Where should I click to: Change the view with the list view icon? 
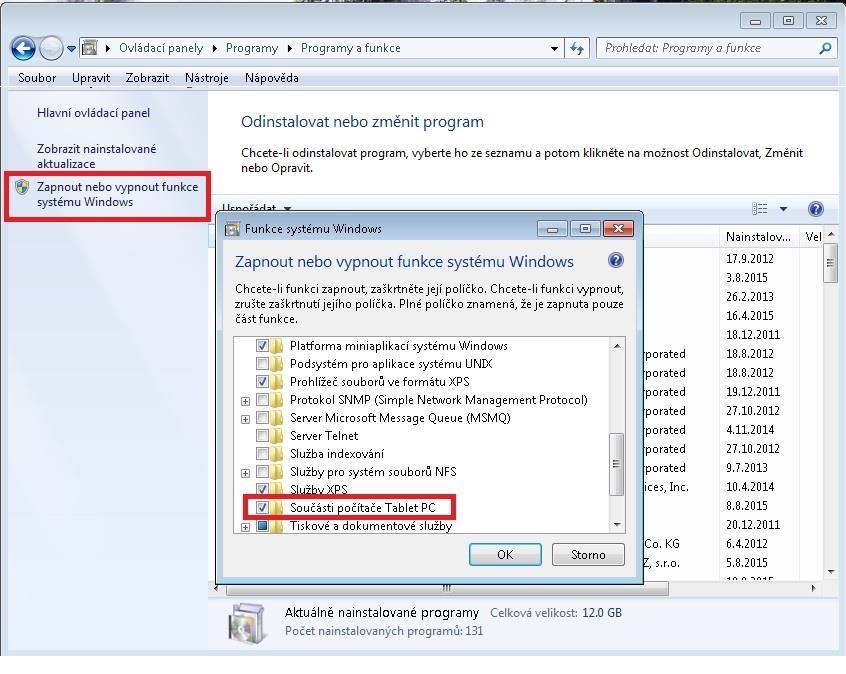[x=759, y=208]
